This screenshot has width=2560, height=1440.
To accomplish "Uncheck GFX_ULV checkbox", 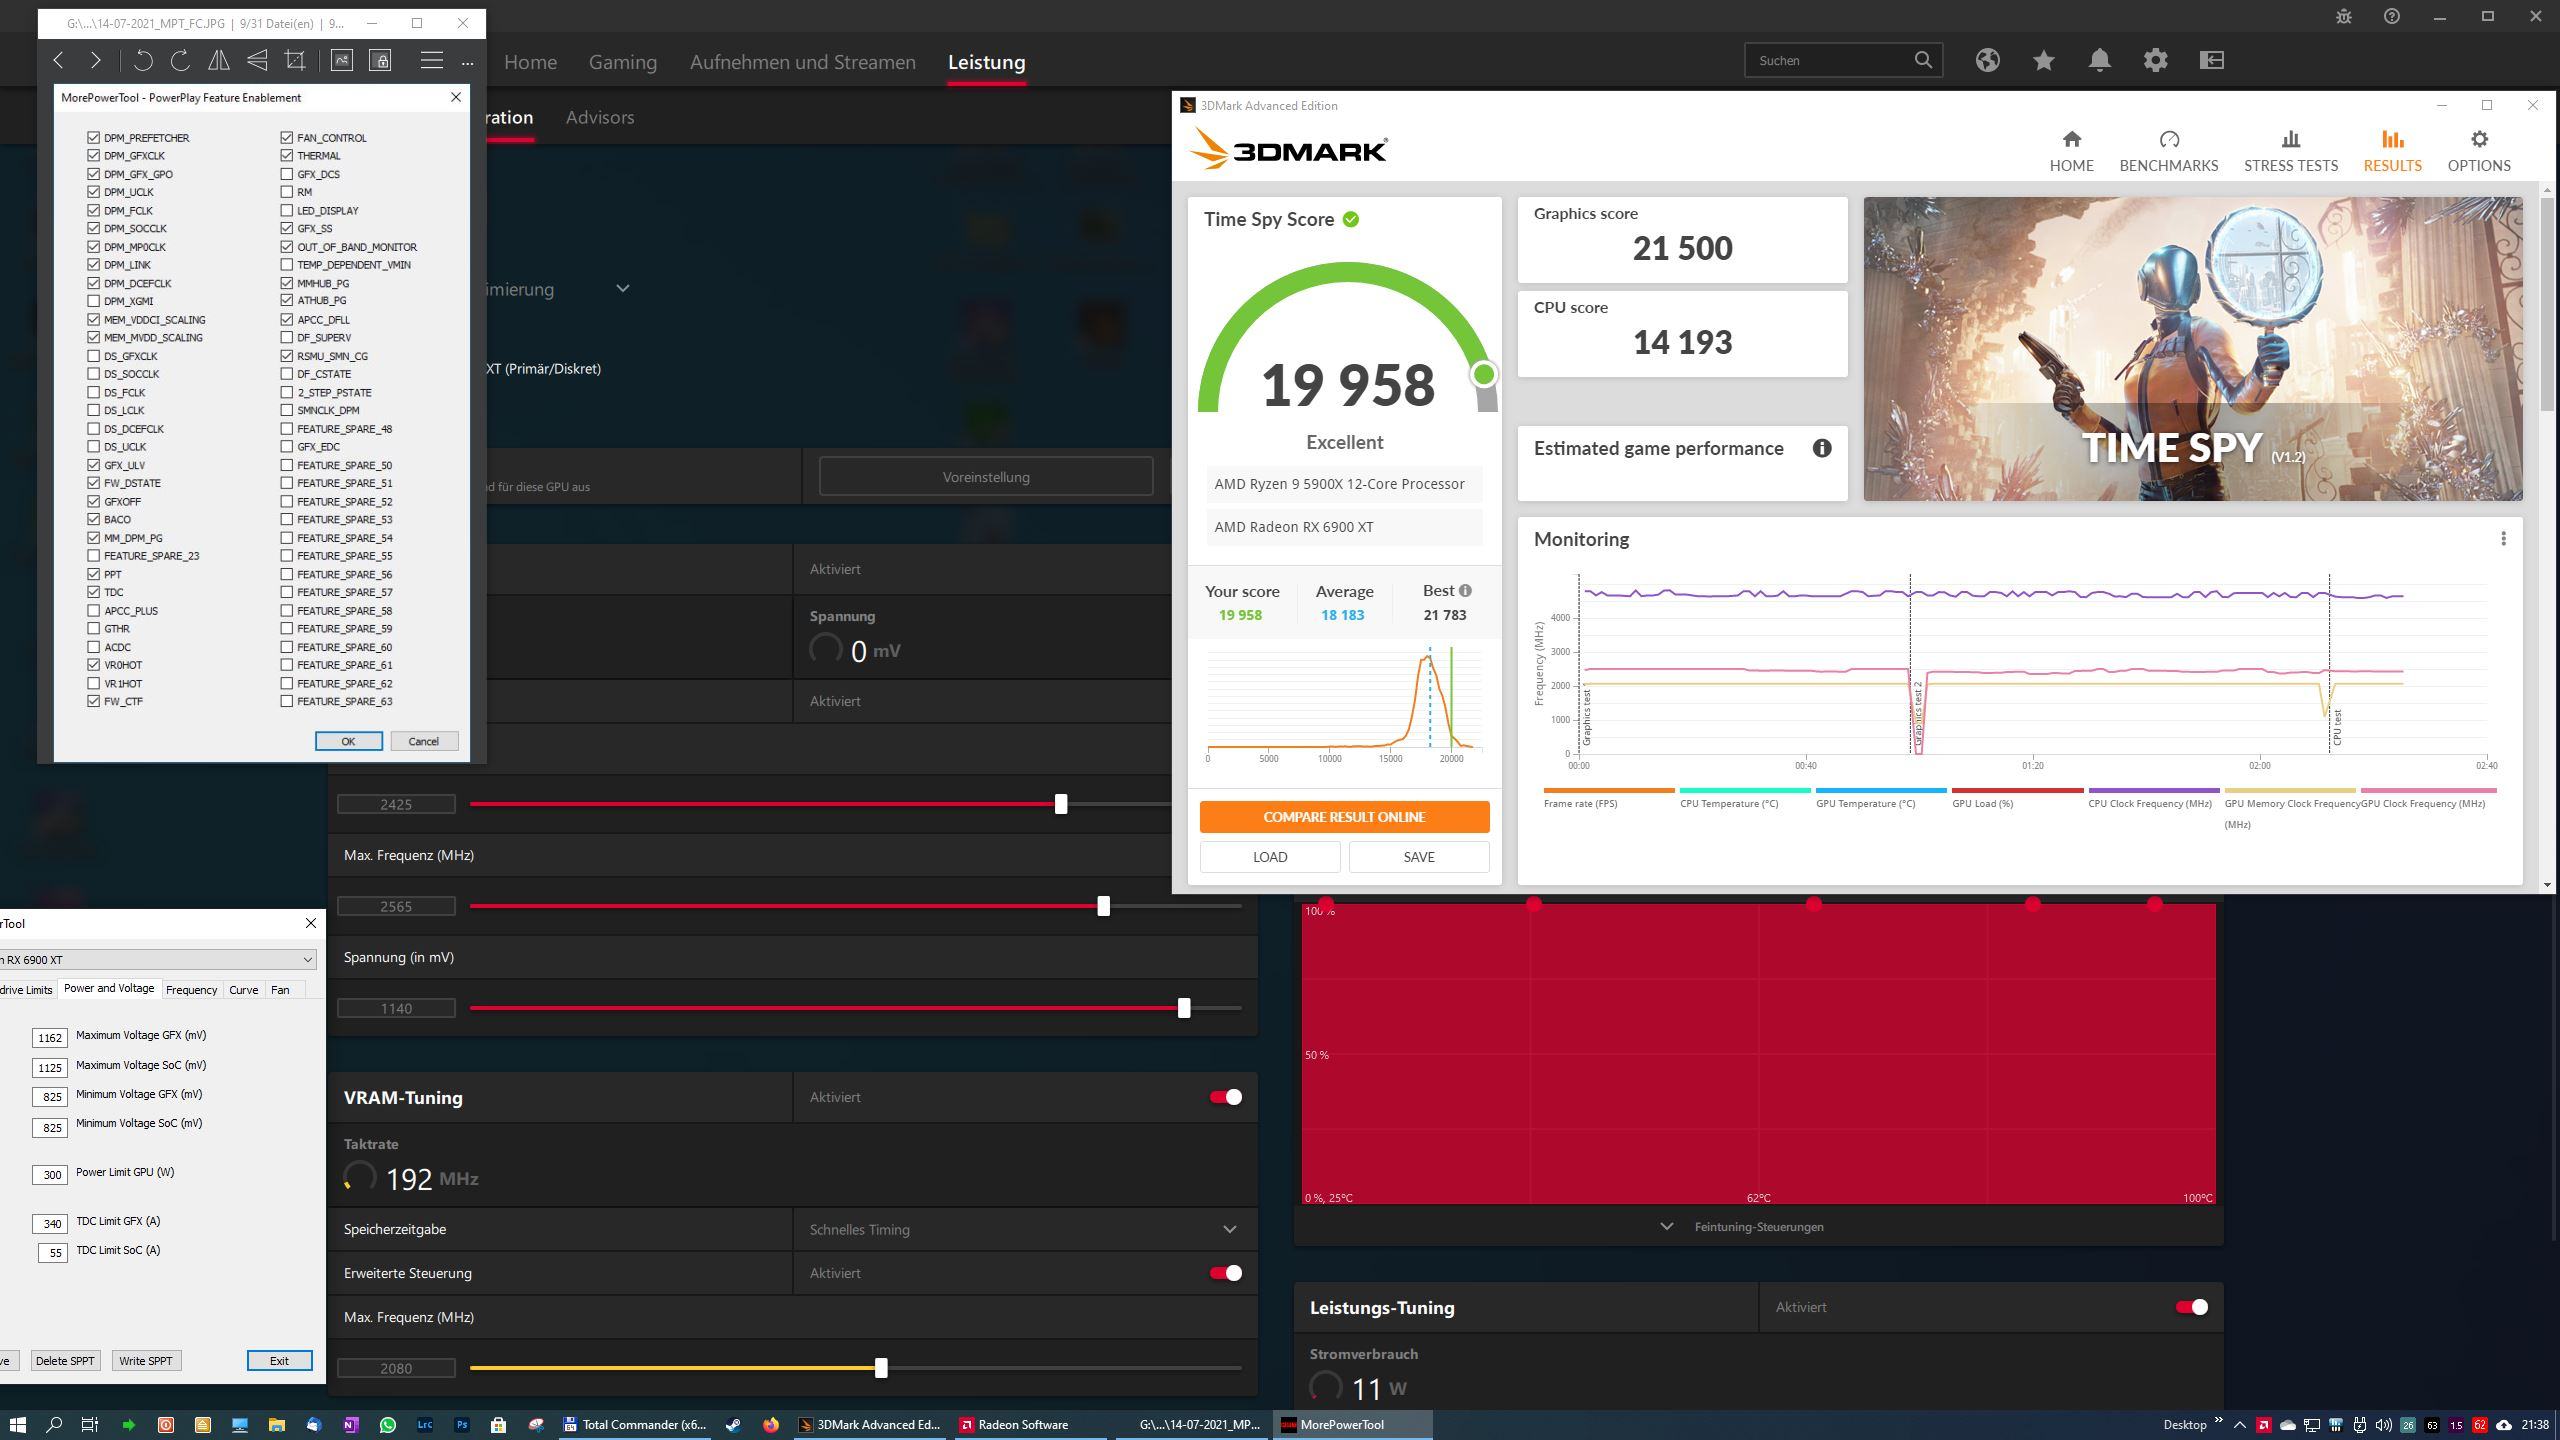I will point(93,465).
